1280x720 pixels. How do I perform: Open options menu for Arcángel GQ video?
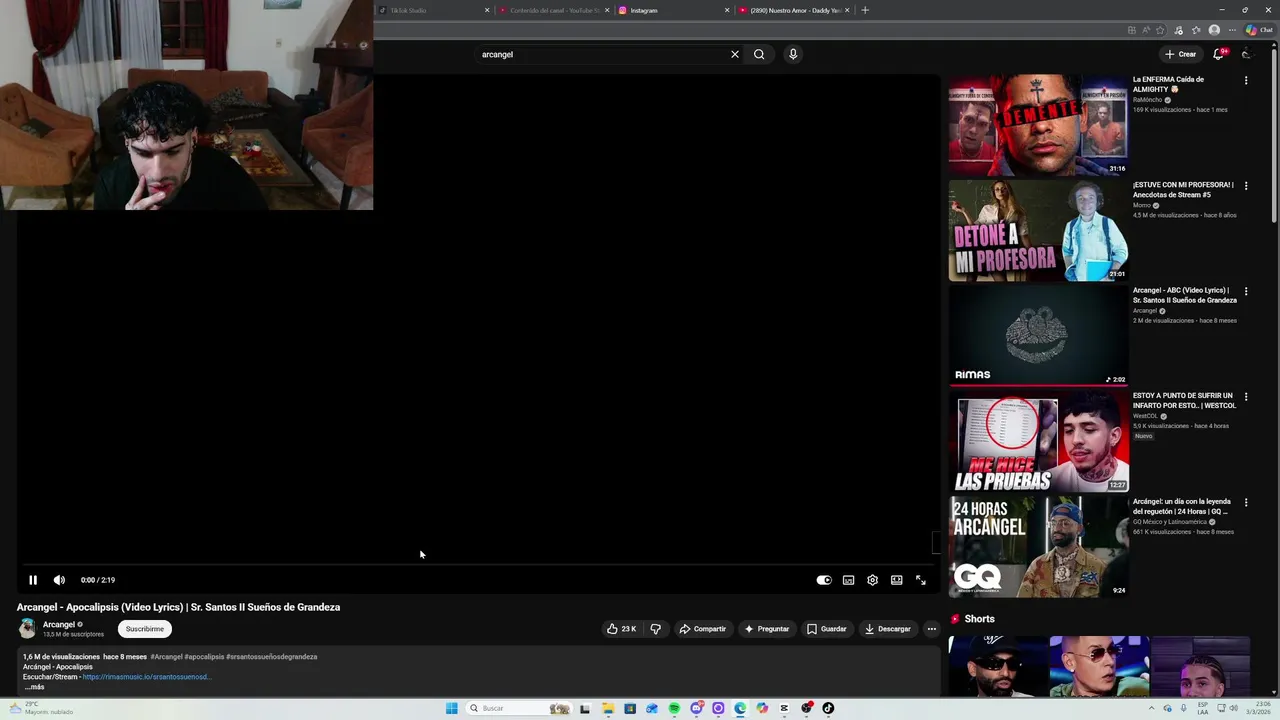click(1246, 502)
